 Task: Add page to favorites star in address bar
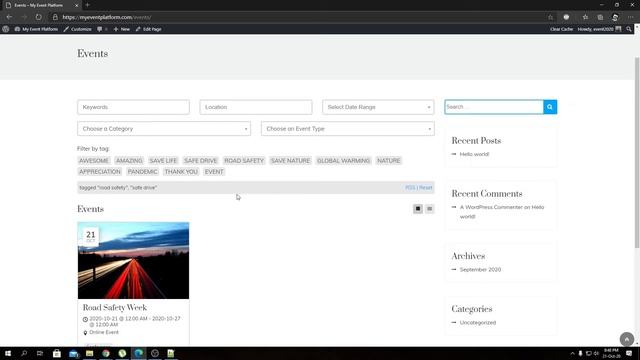[x=550, y=17]
